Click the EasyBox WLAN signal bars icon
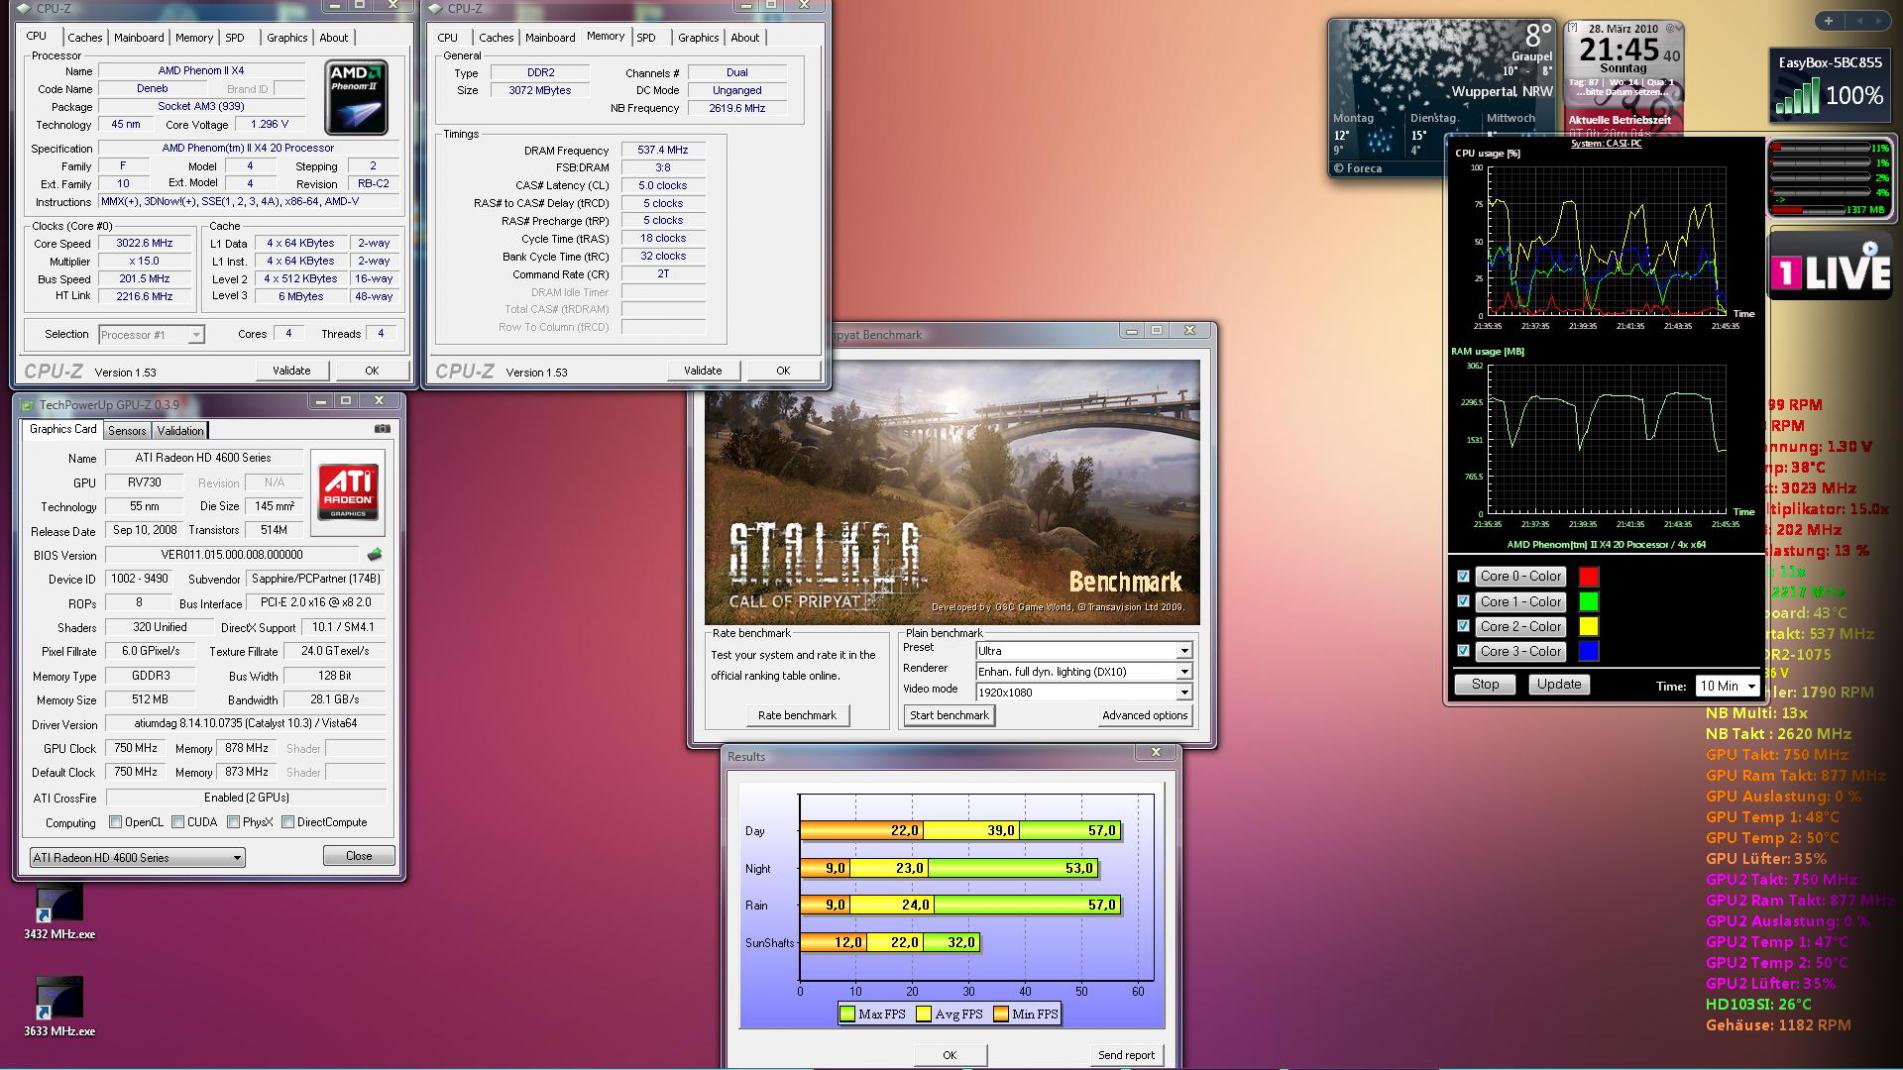Screen dimensions: 1903x1070 tap(1797, 98)
